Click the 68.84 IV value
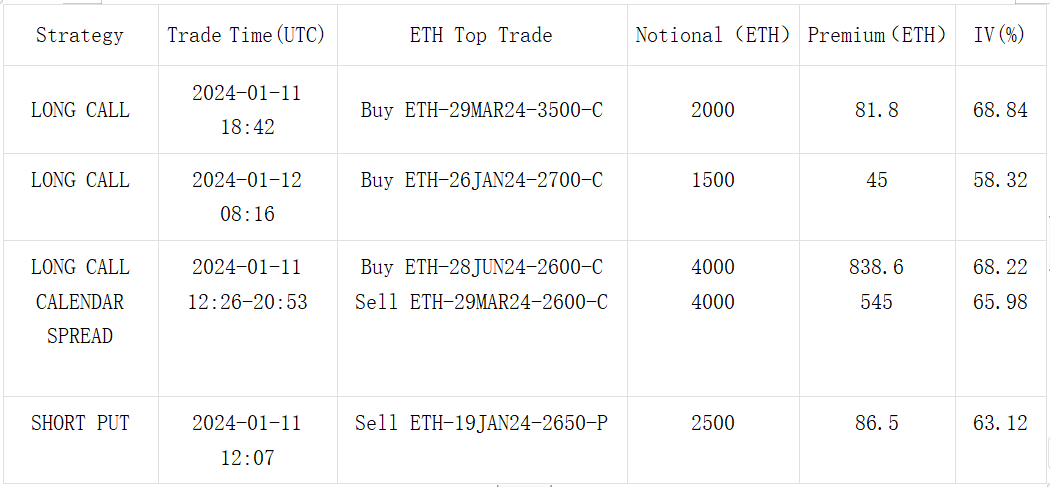Viewport: 1050px width, 487px height. [x=1000, y=110]
